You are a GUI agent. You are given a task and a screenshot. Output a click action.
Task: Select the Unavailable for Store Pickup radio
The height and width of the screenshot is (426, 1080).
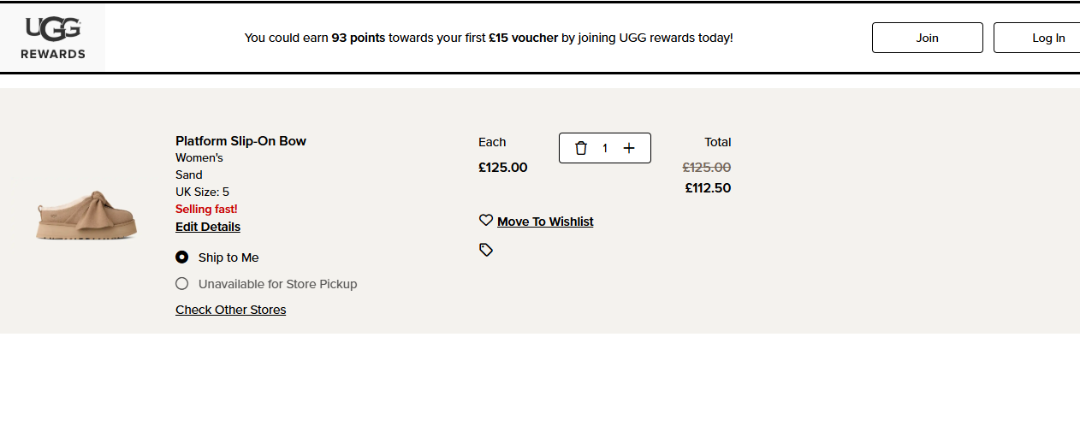point(182,284)
